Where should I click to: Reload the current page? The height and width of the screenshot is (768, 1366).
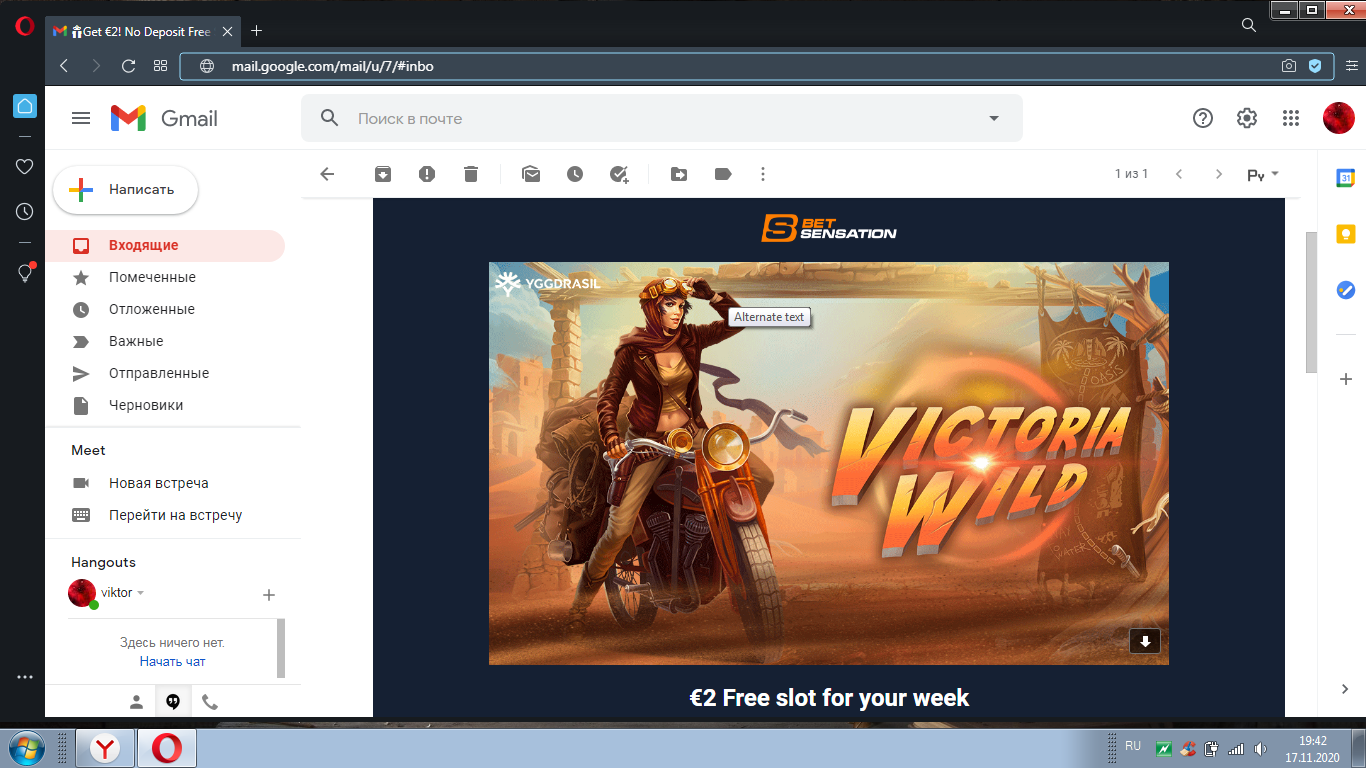coord(128,66)
